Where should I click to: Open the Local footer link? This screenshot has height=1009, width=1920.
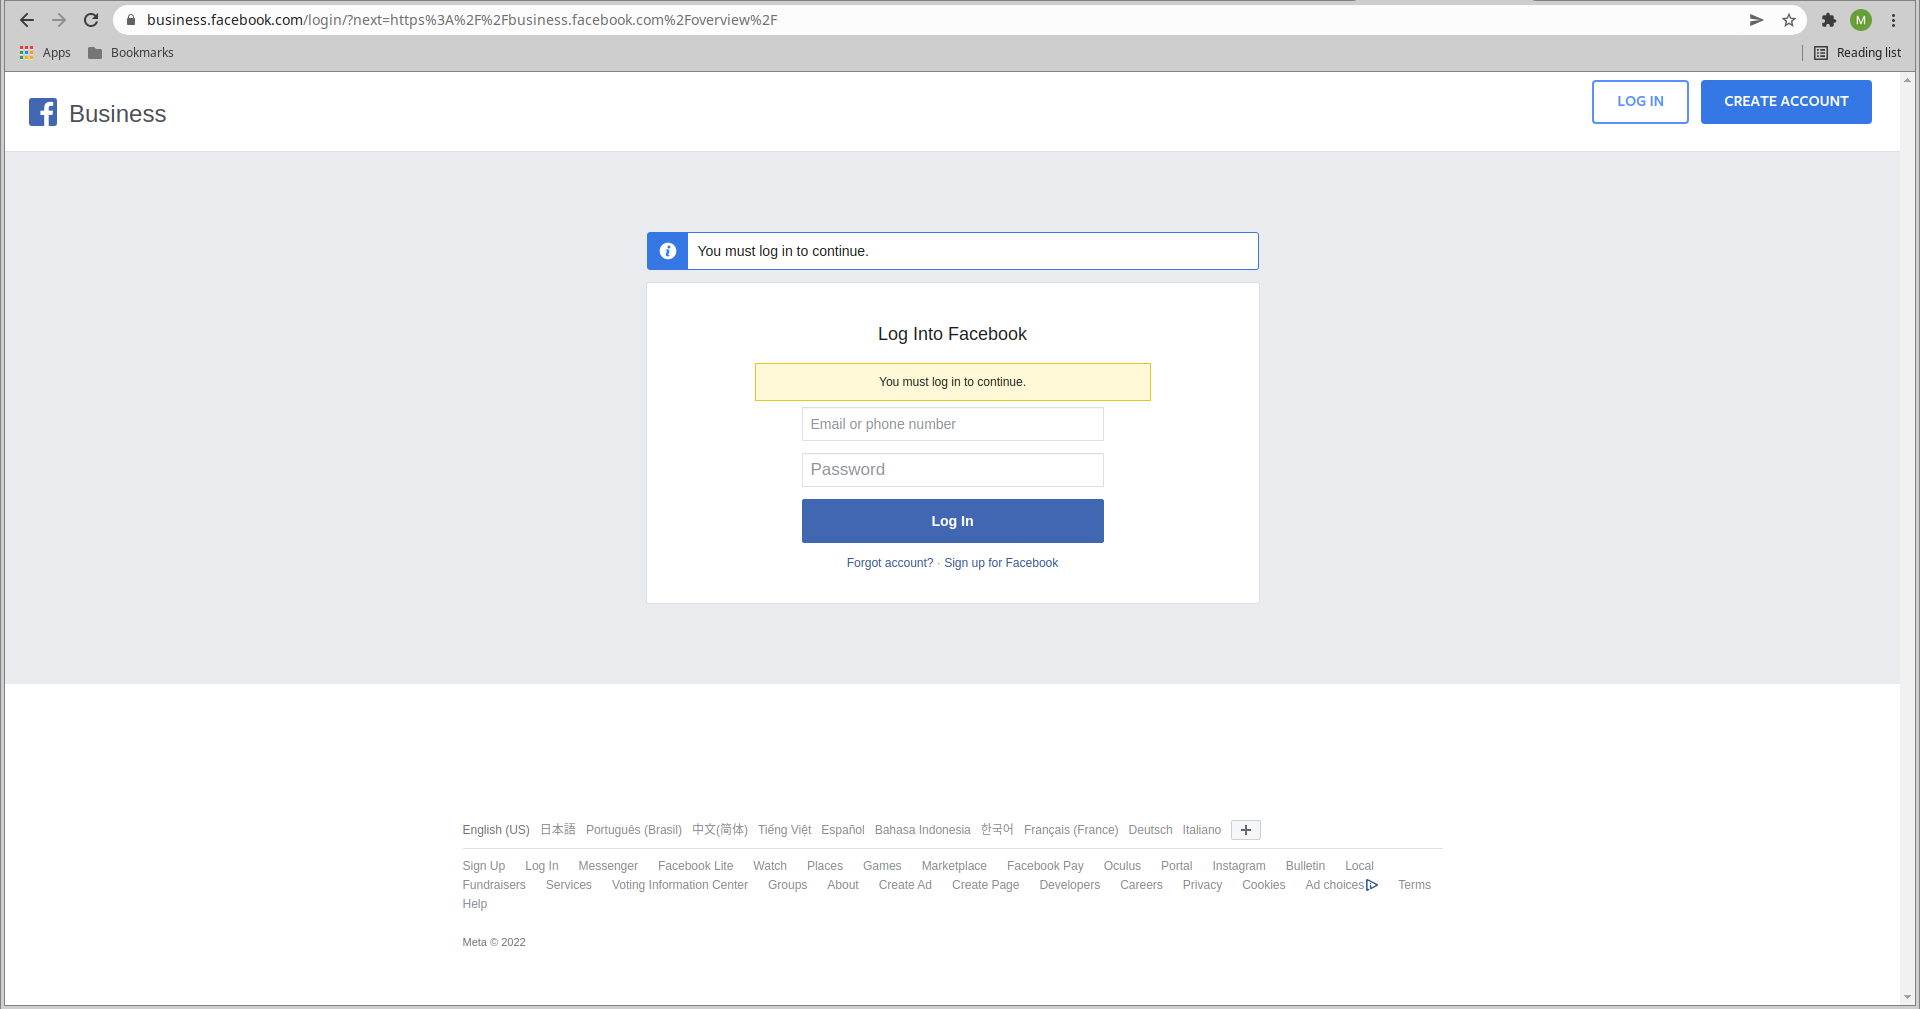pos(1359,866)
